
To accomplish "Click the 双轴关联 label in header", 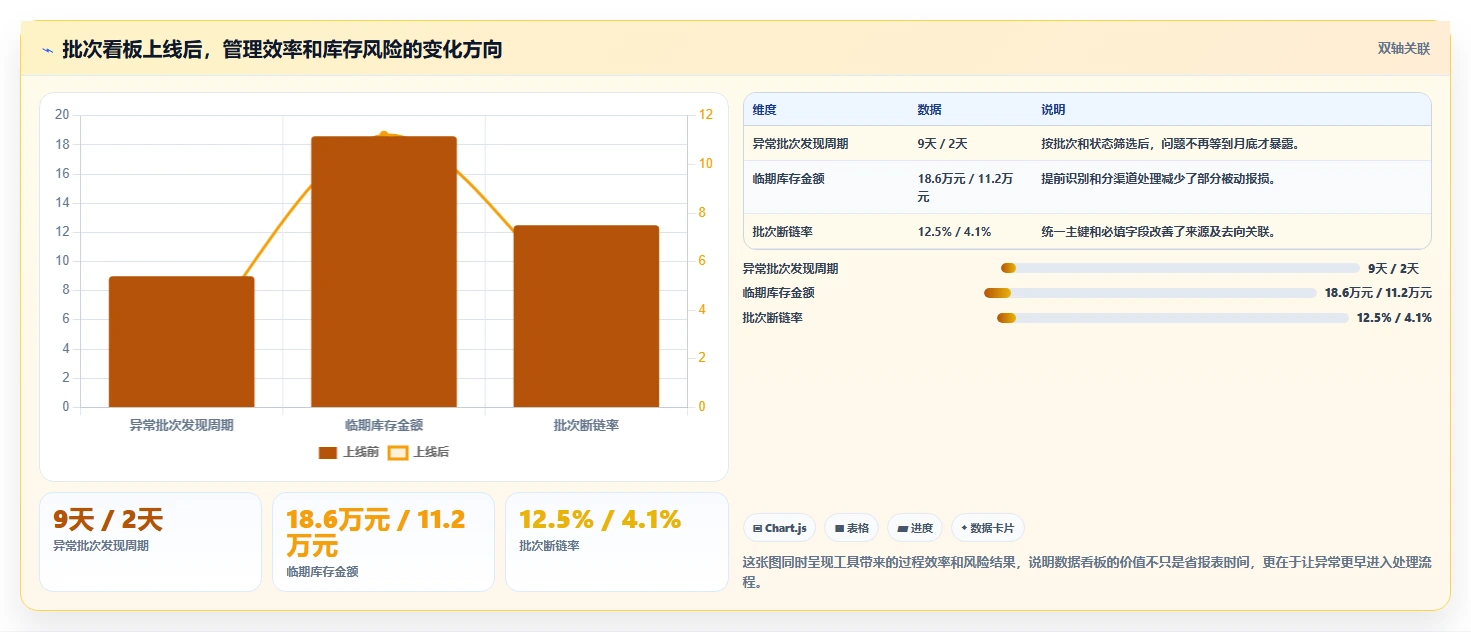I will coord(1404,49).
